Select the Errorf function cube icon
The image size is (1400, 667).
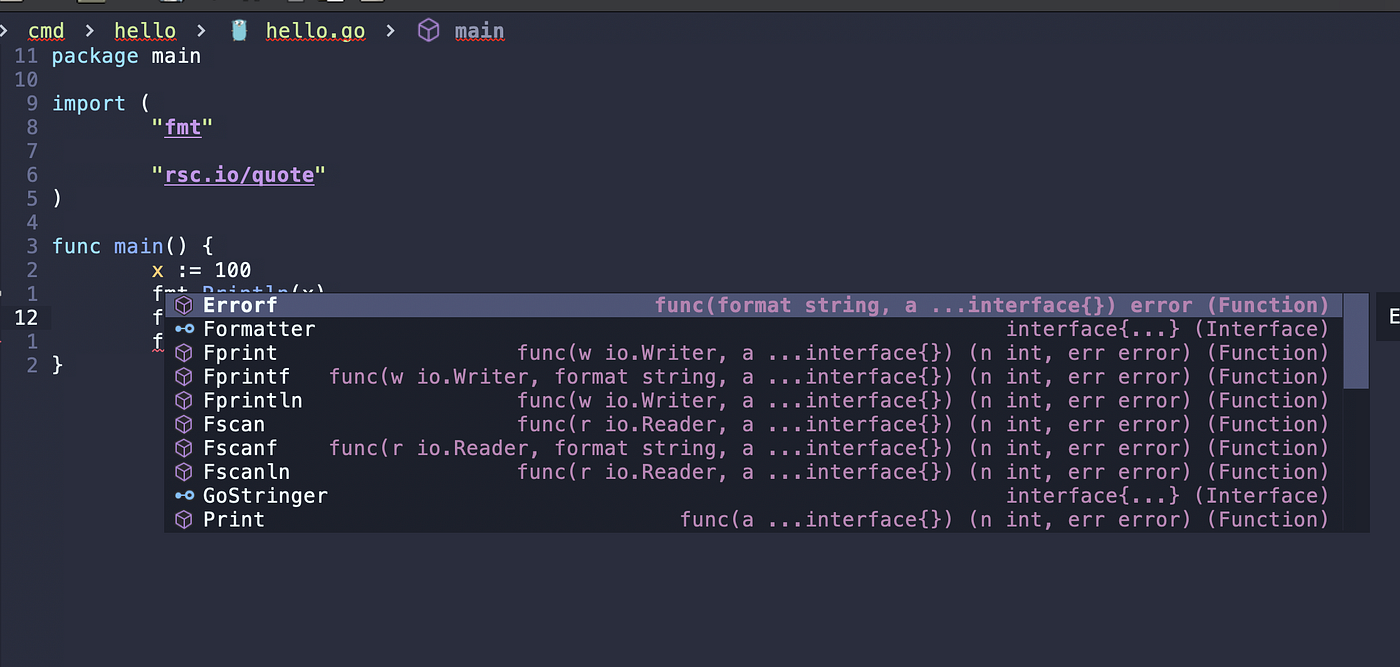tap(183, 305)
